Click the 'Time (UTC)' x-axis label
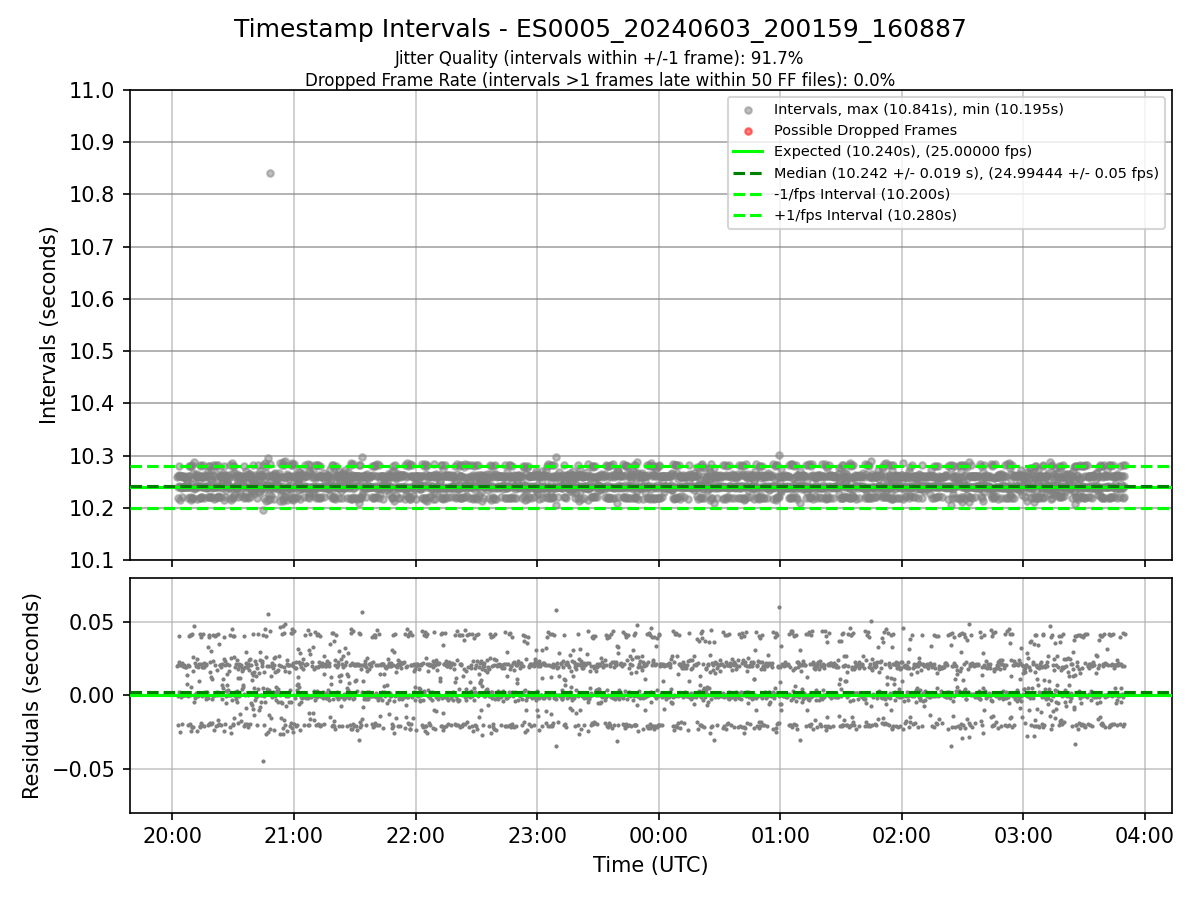This screenshot has width=1200, height=900. tap(650, 865)
